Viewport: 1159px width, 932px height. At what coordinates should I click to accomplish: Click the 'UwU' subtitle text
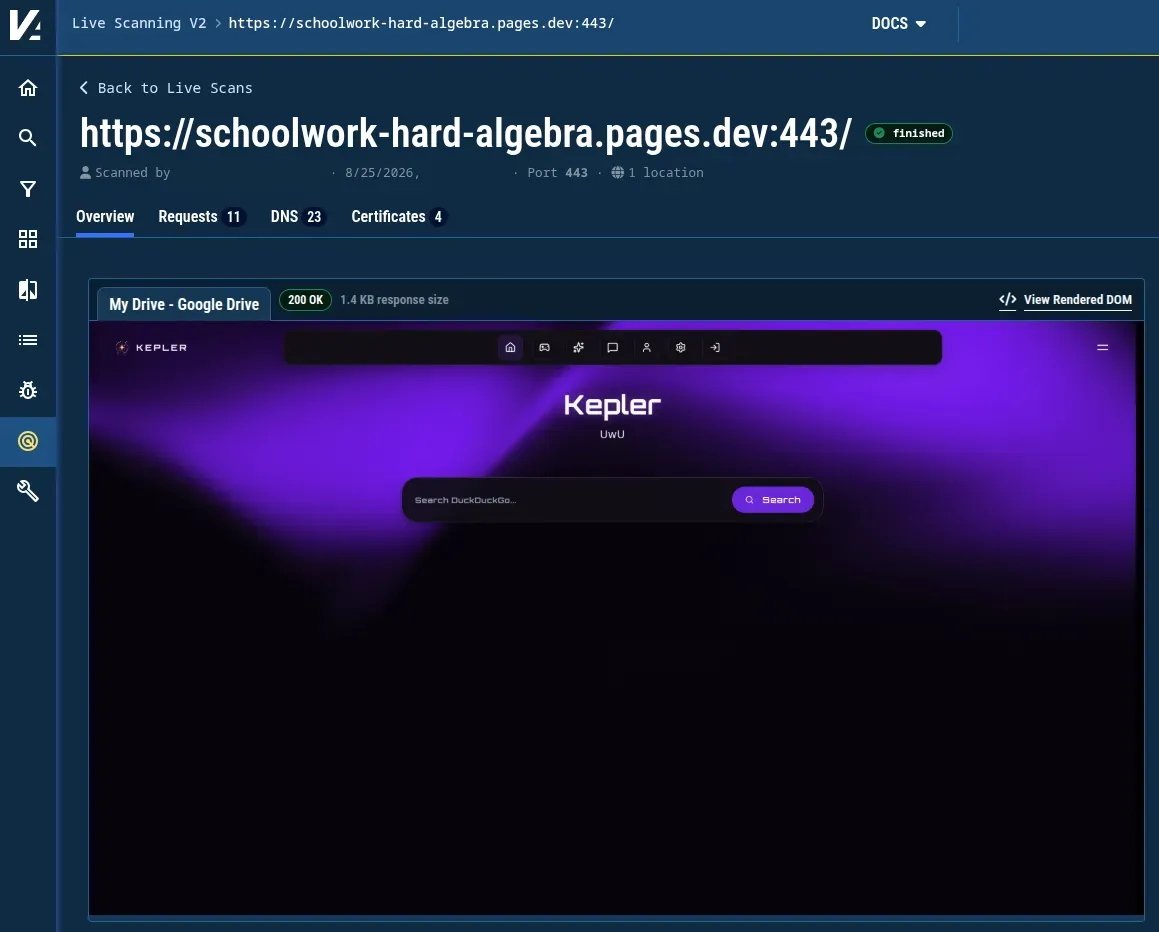[612, 434]
